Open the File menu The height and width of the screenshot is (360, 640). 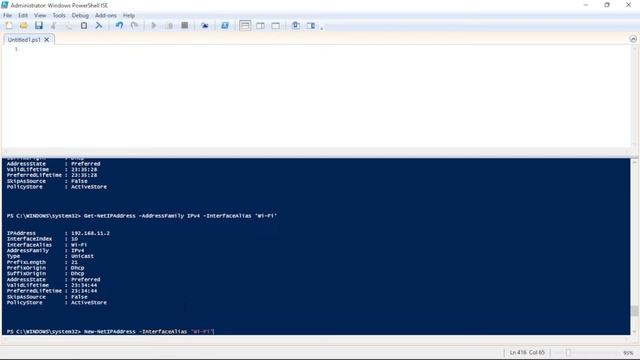[7, 15]
